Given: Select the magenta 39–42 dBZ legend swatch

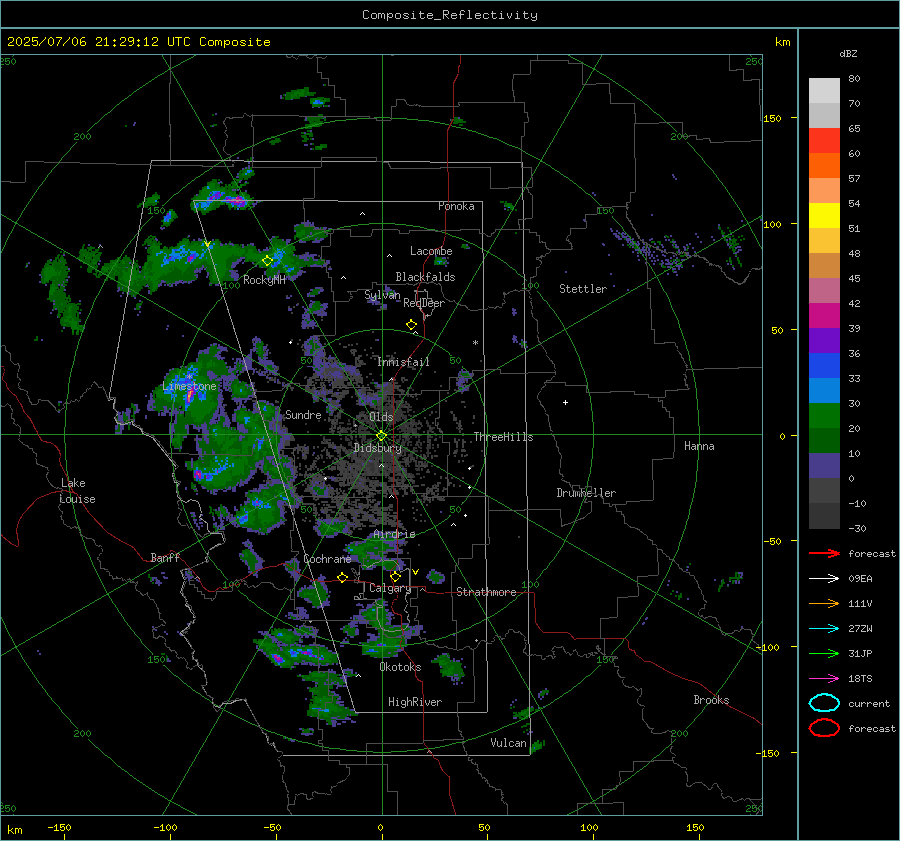Looking at the screenshot, I should (824, 316).
